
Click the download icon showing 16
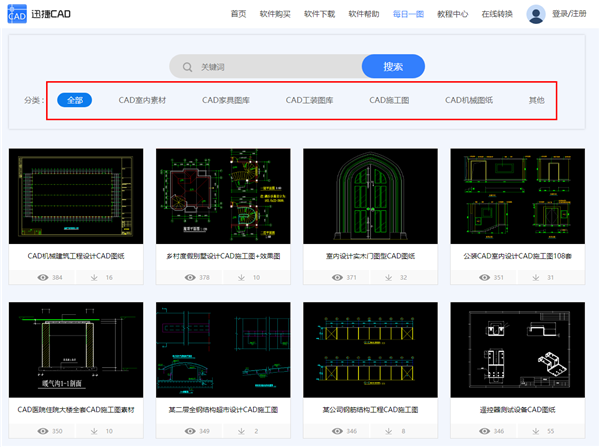click(95, 277)
